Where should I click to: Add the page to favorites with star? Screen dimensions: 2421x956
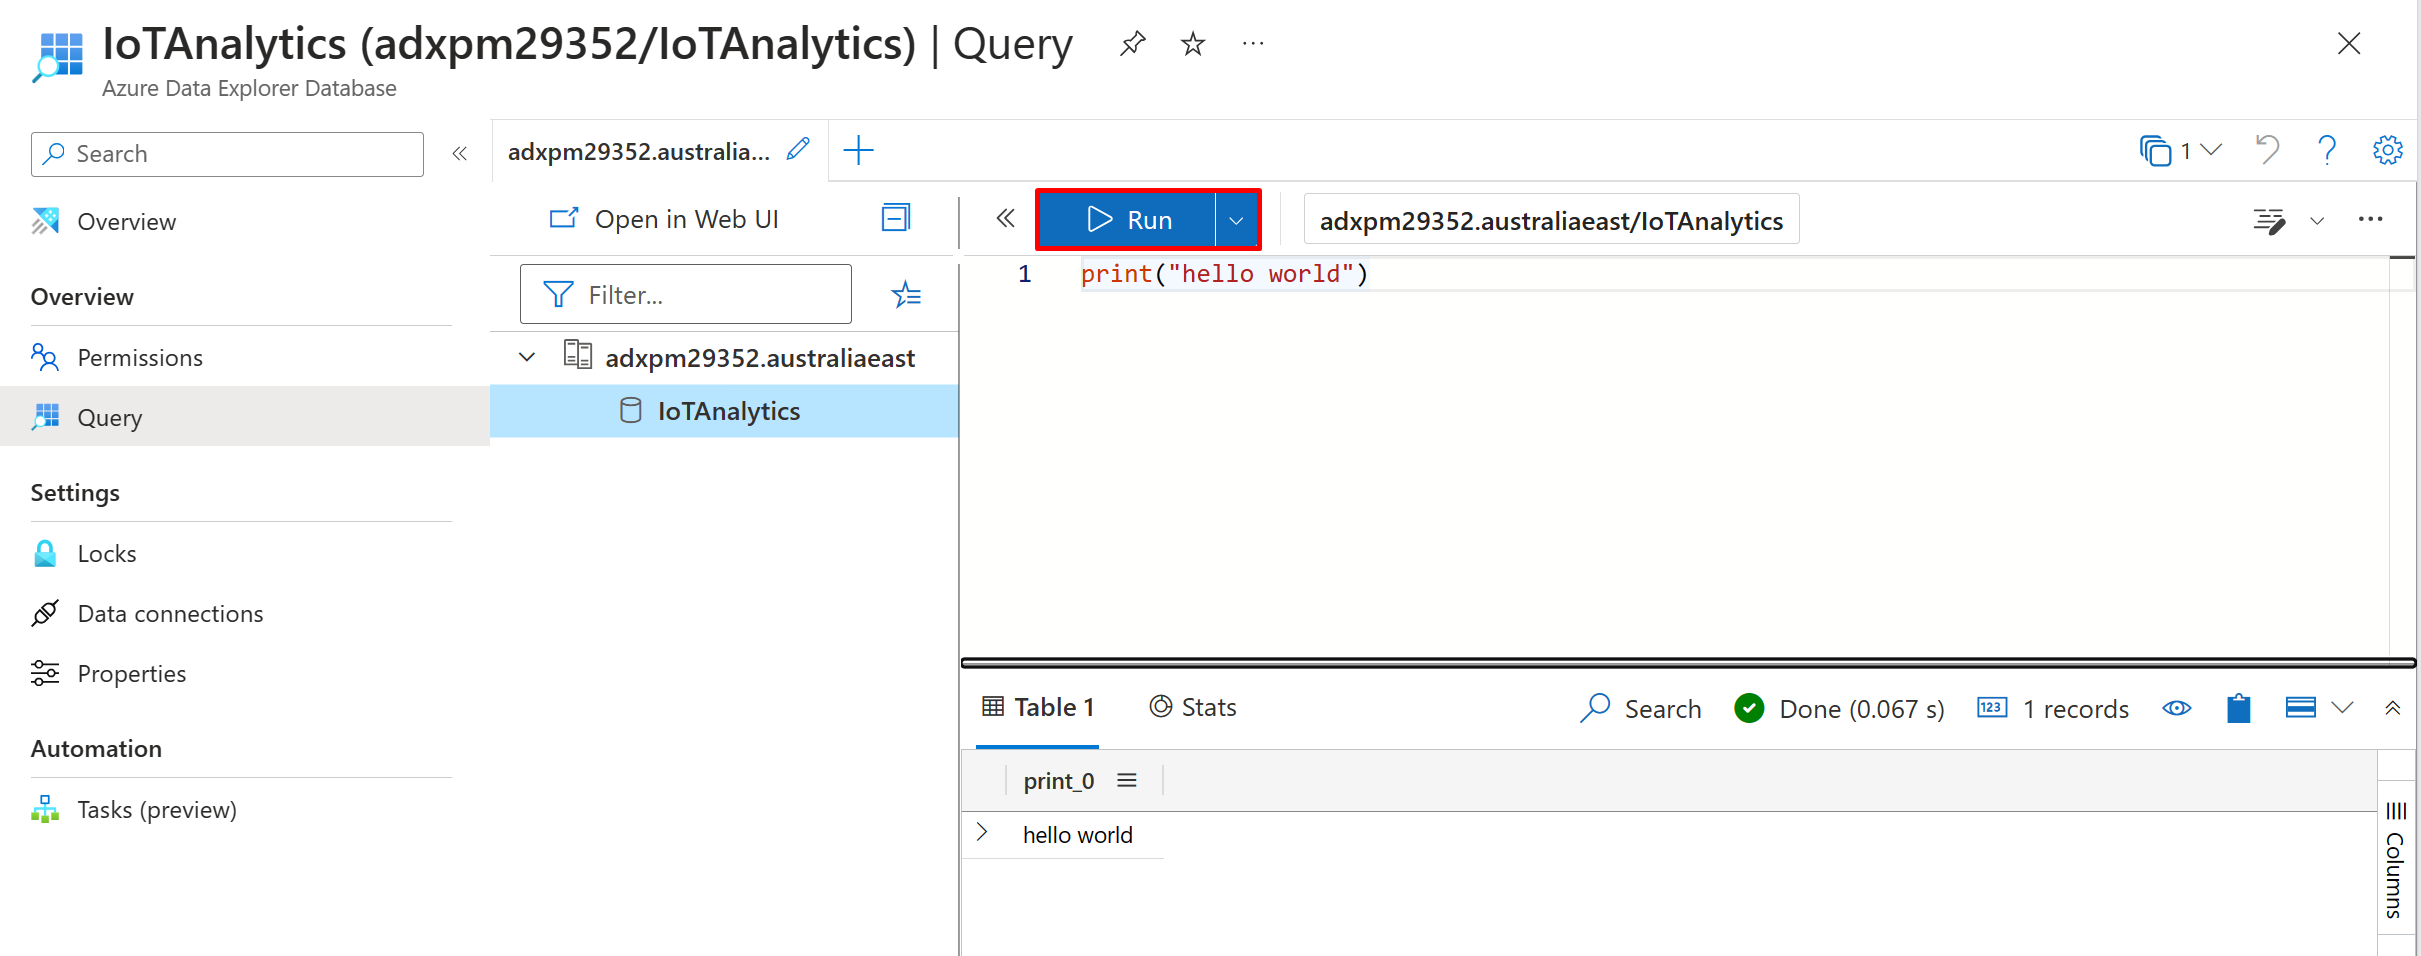(x=1193, y=44)
